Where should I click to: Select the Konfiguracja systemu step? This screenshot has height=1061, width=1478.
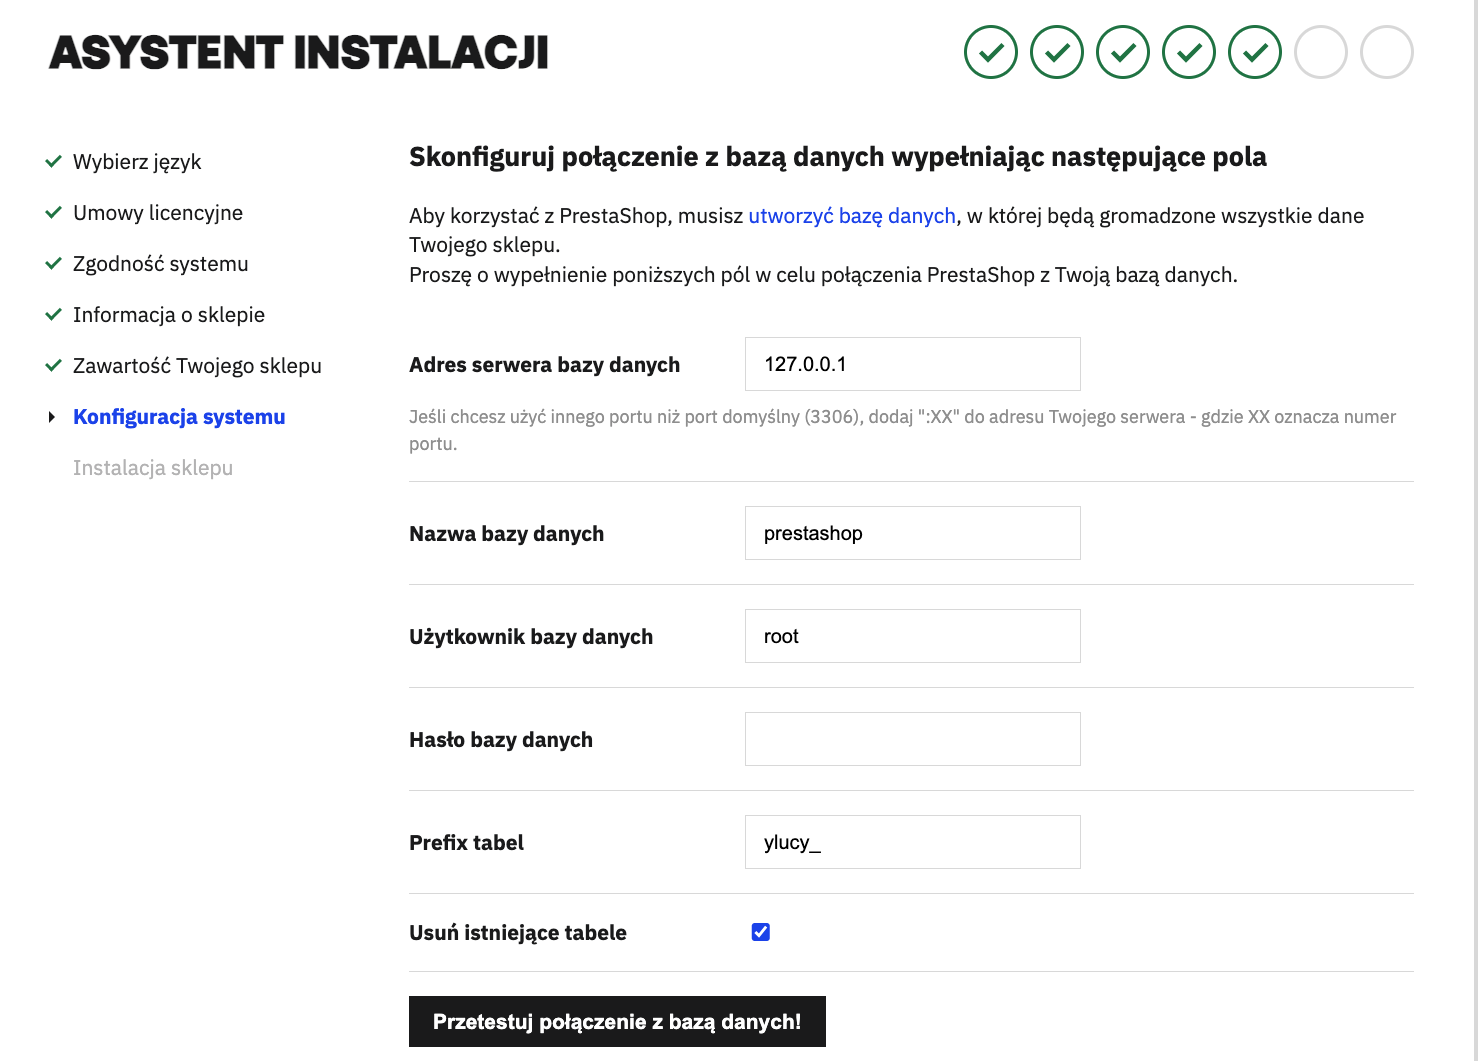point(179,417)
